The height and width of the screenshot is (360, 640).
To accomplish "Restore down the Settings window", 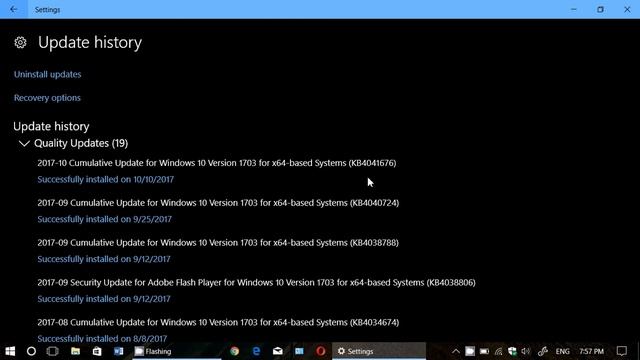I will [x=600, y=9].
